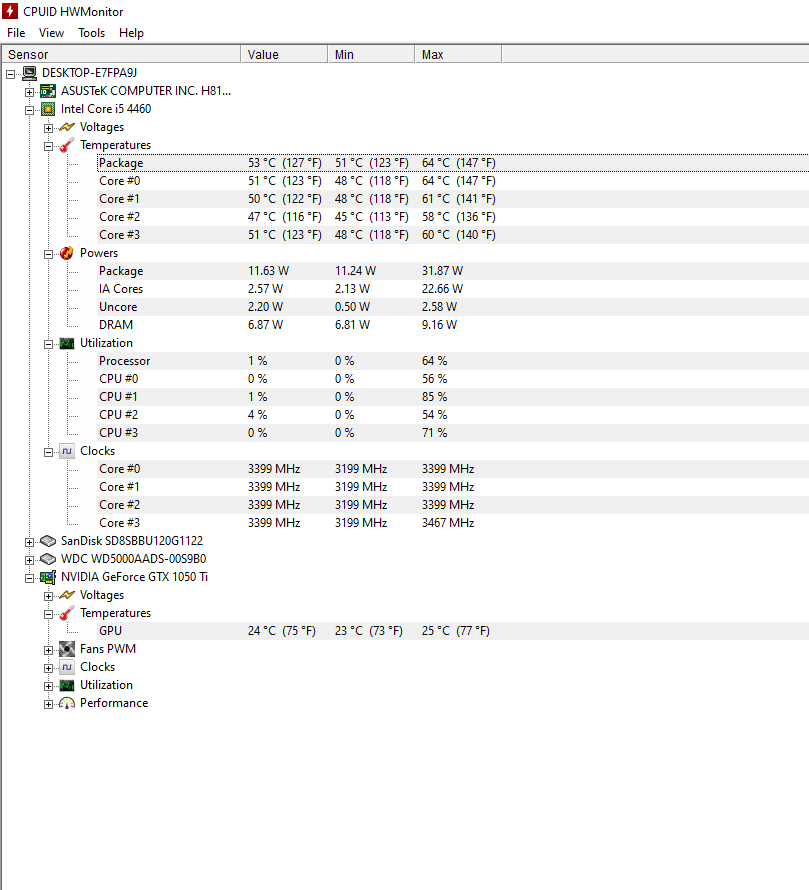Select the IA Cores power row

click(x=452, y=289)
